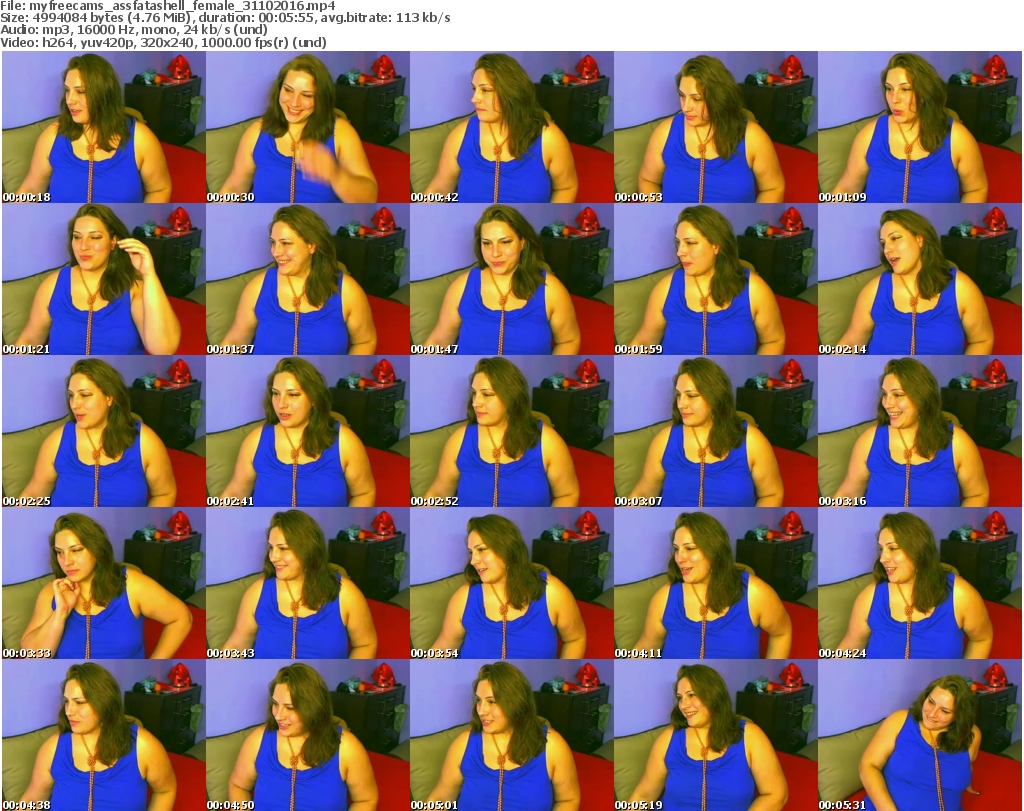Screen dimensions: 1024x811
Task: Select the thumbnail timestamped 00:01:59
Action: coord(716,279)
